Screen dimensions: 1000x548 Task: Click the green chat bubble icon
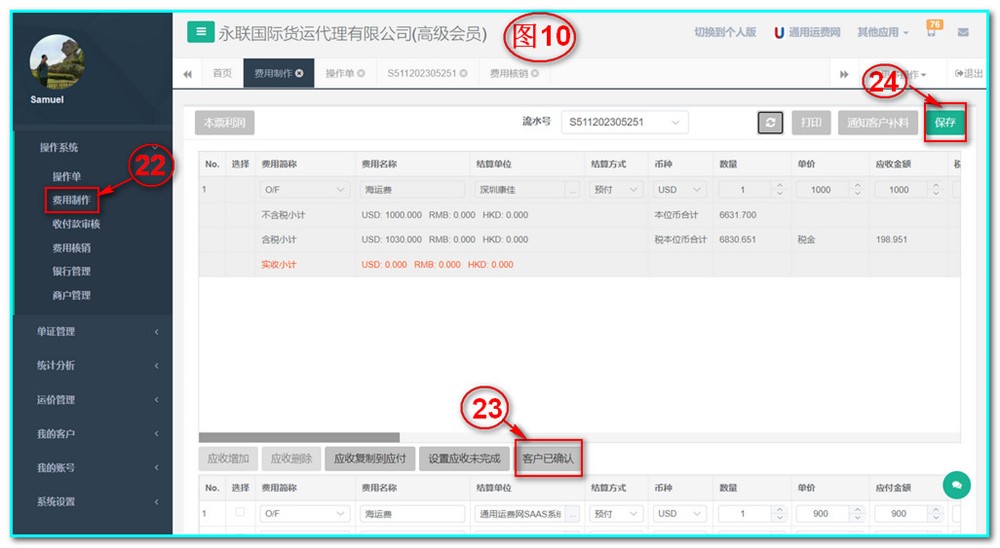(956, 485)
